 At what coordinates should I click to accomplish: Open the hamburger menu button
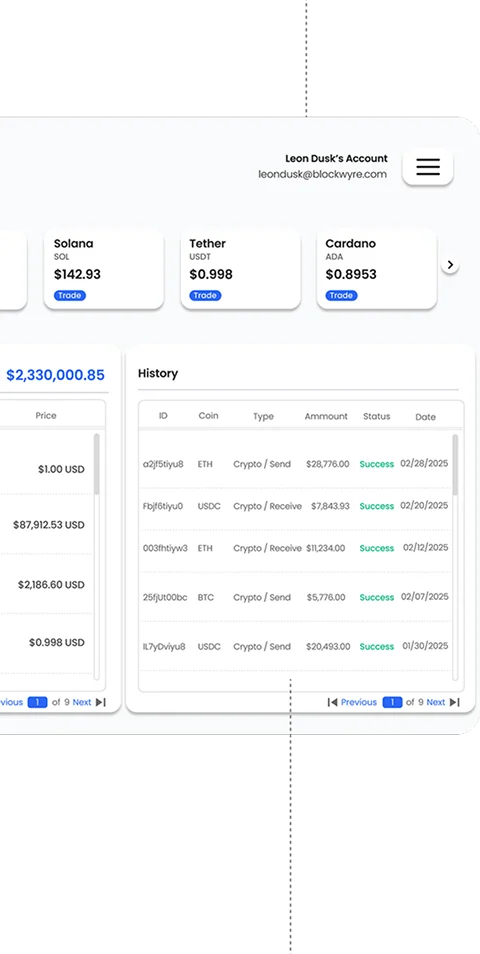(x=428, y=167)
